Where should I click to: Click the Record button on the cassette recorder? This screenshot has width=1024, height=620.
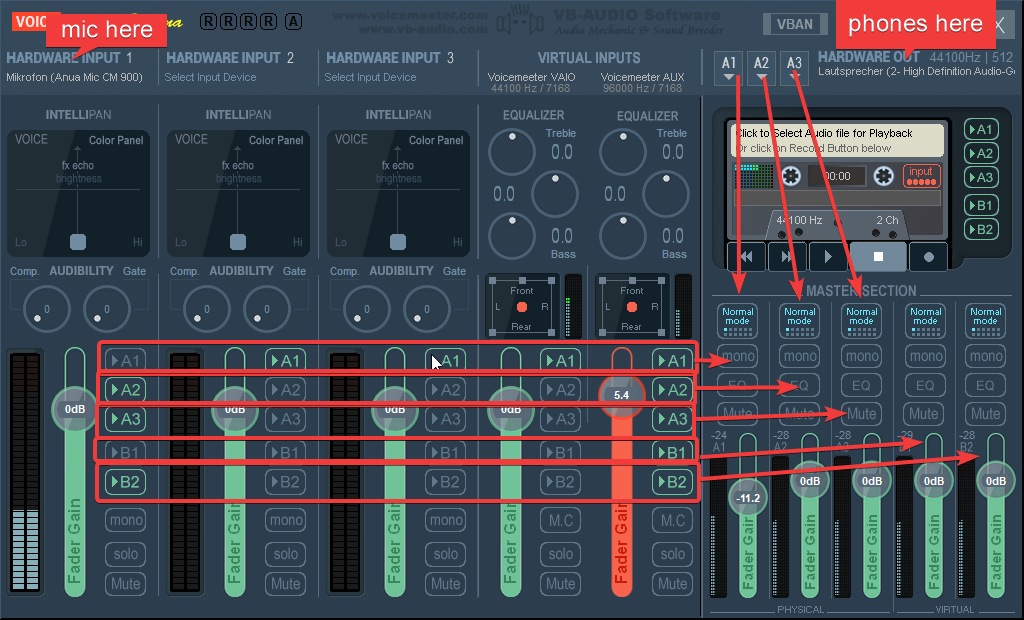(928, 256)
